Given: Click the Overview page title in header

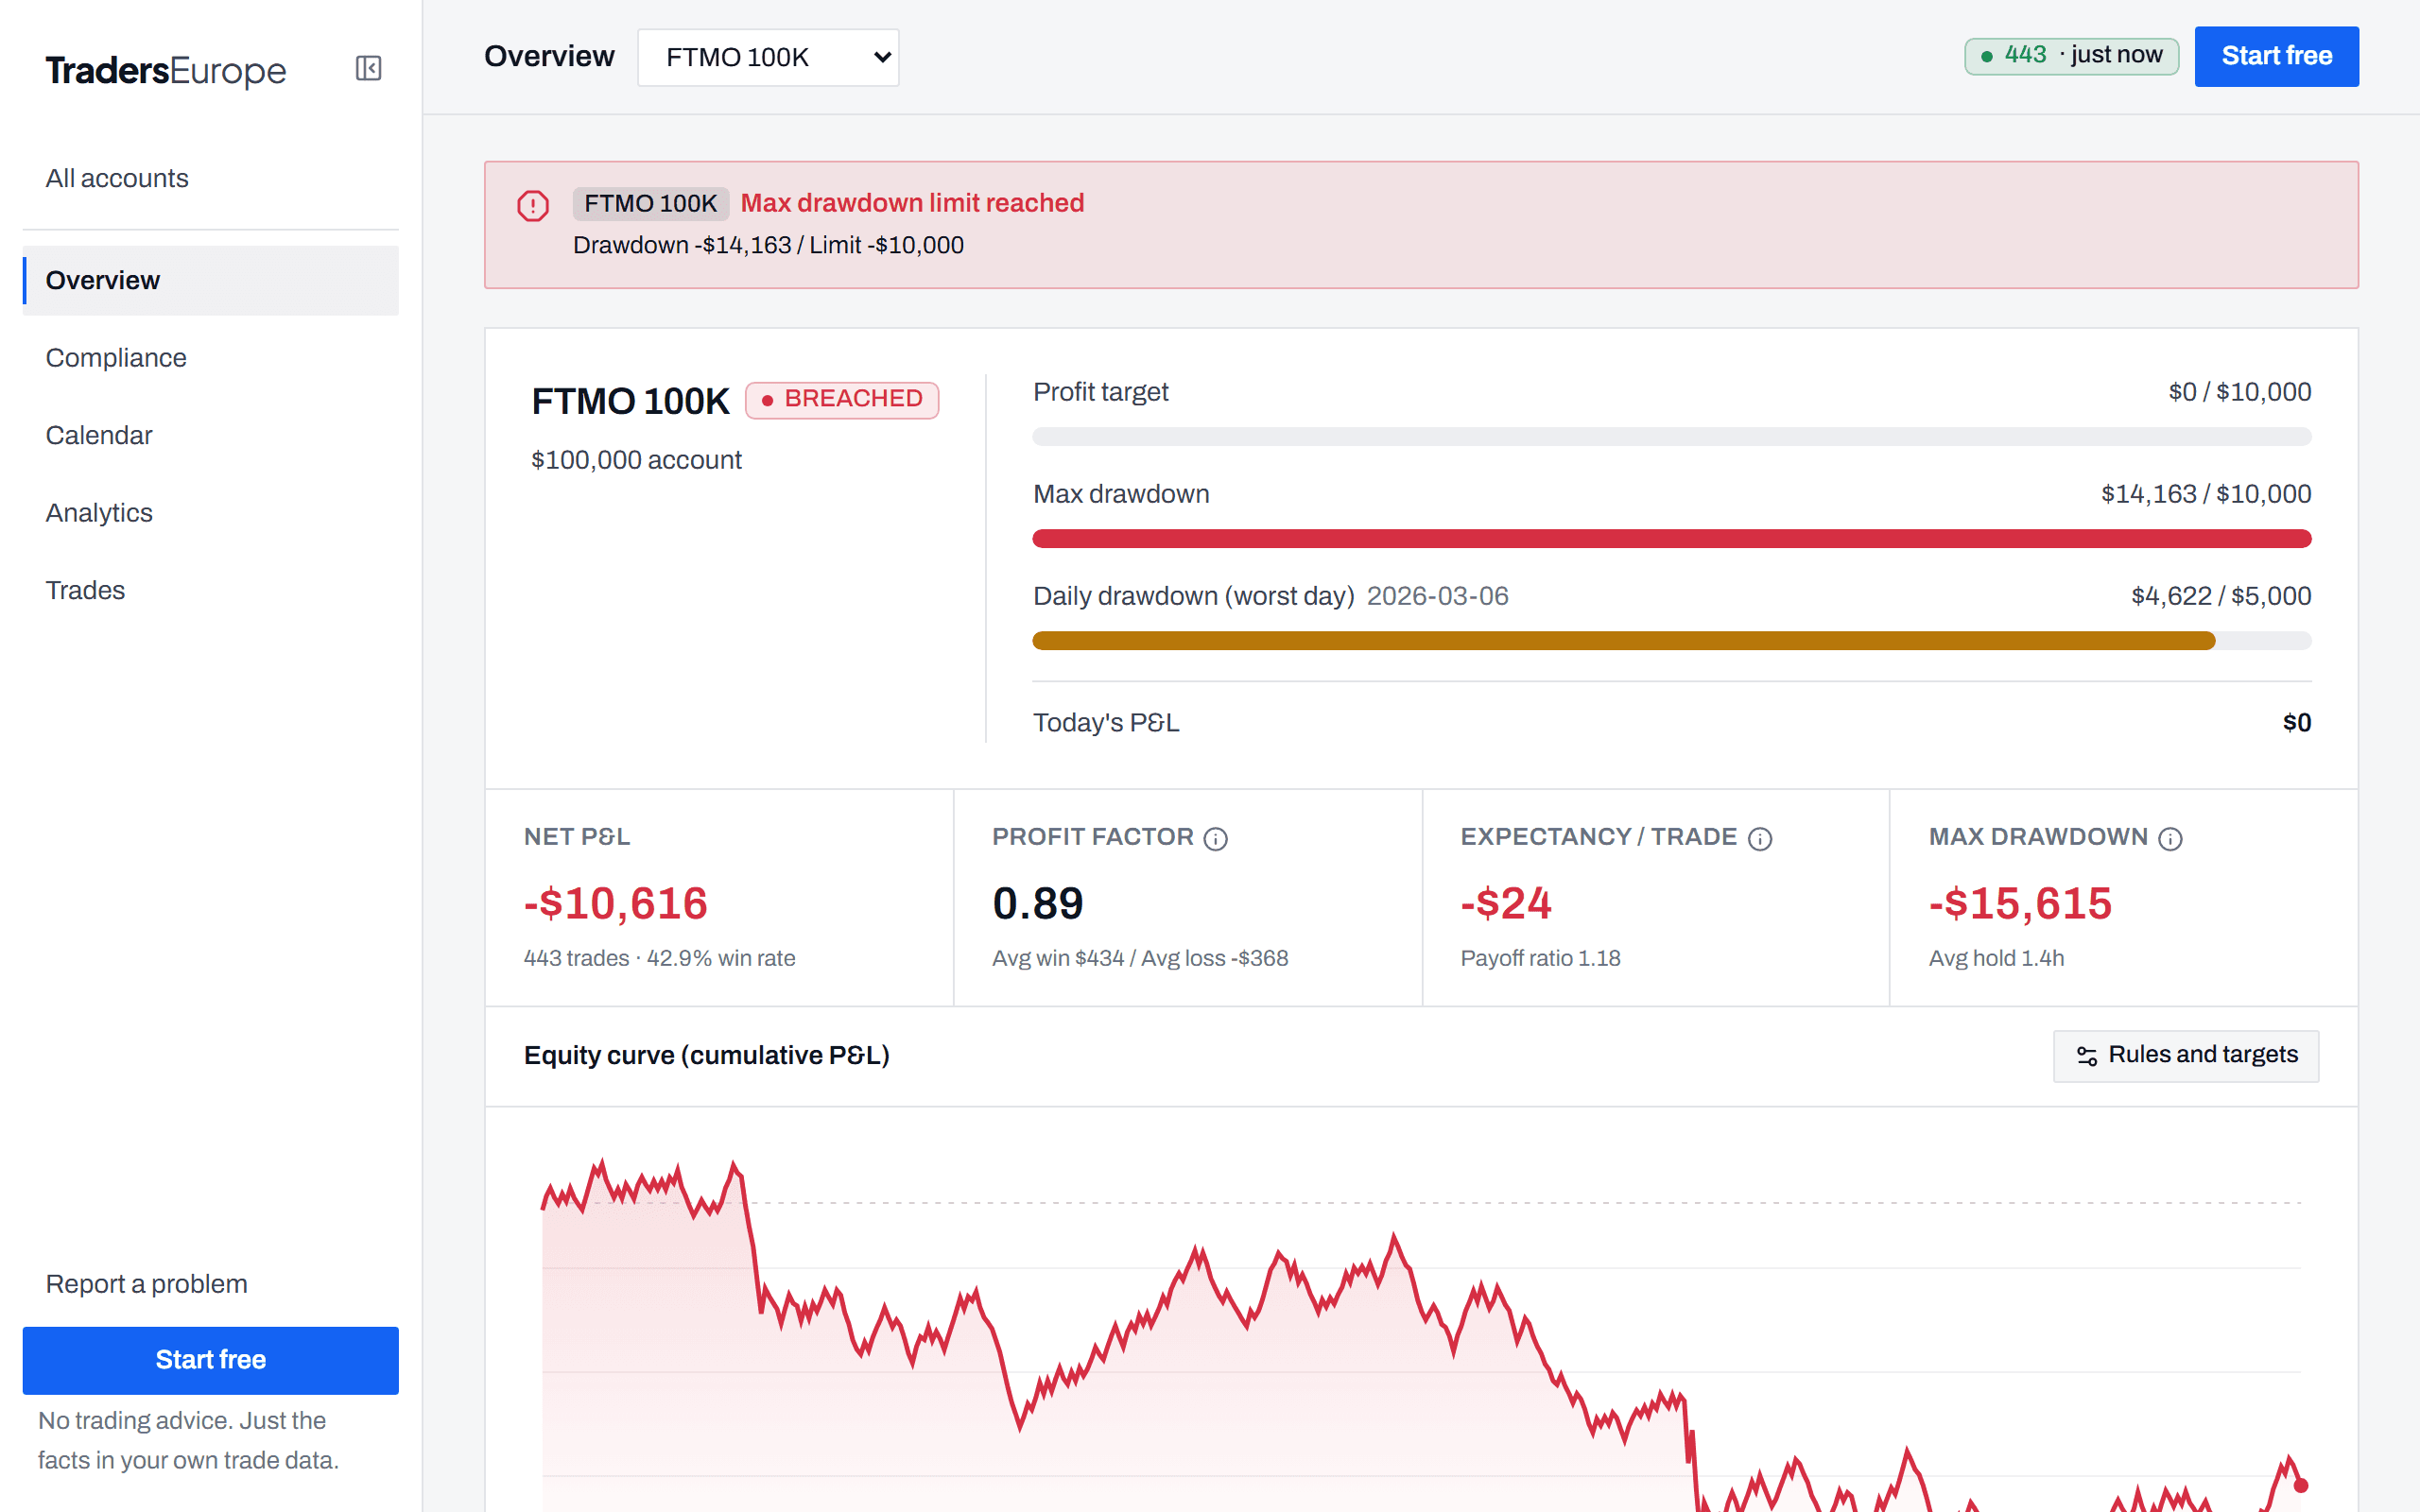Looking at the screenshot, I should (x=549, y=56).
